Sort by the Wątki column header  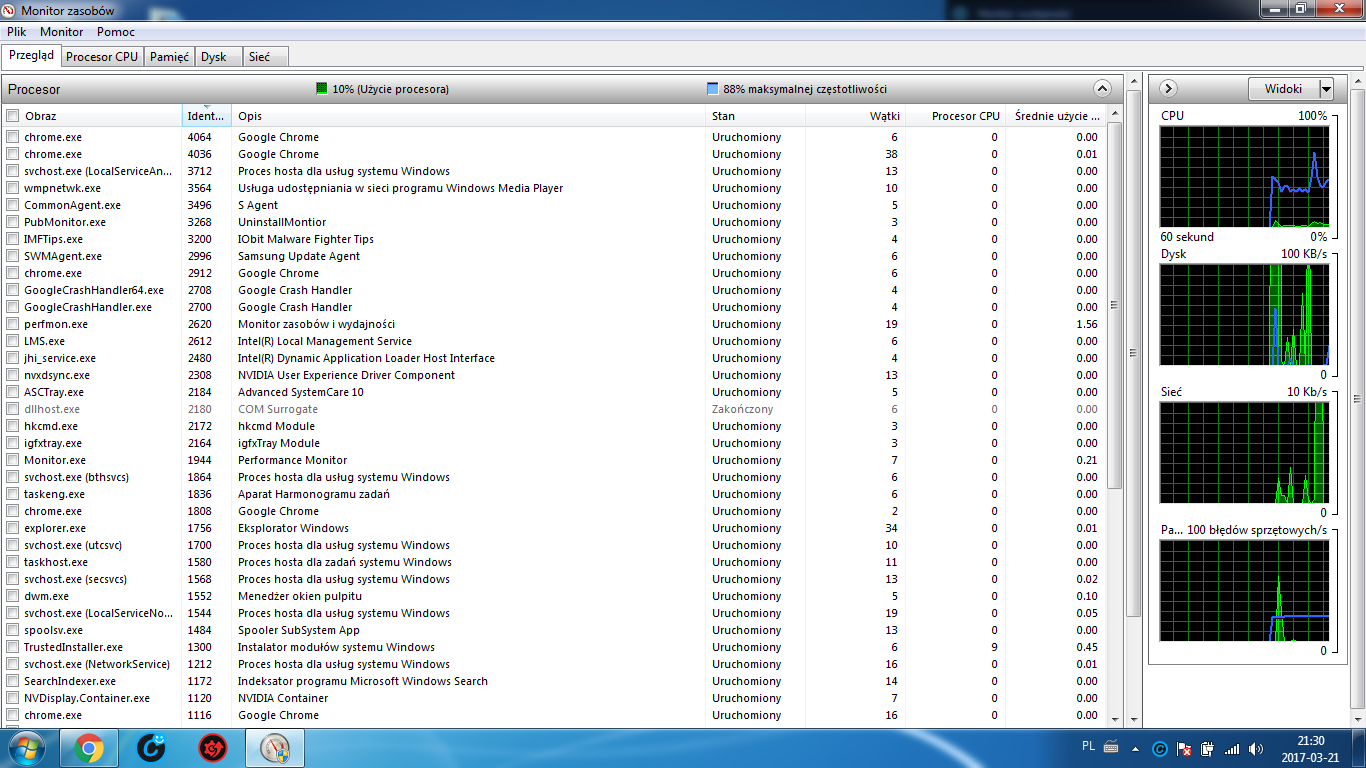855,116
